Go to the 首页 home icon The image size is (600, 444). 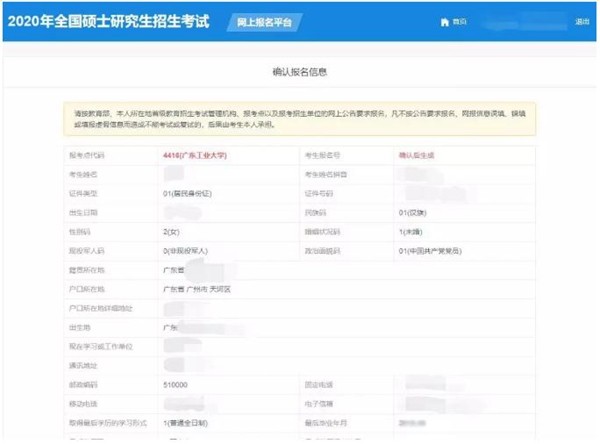(444, 22)
